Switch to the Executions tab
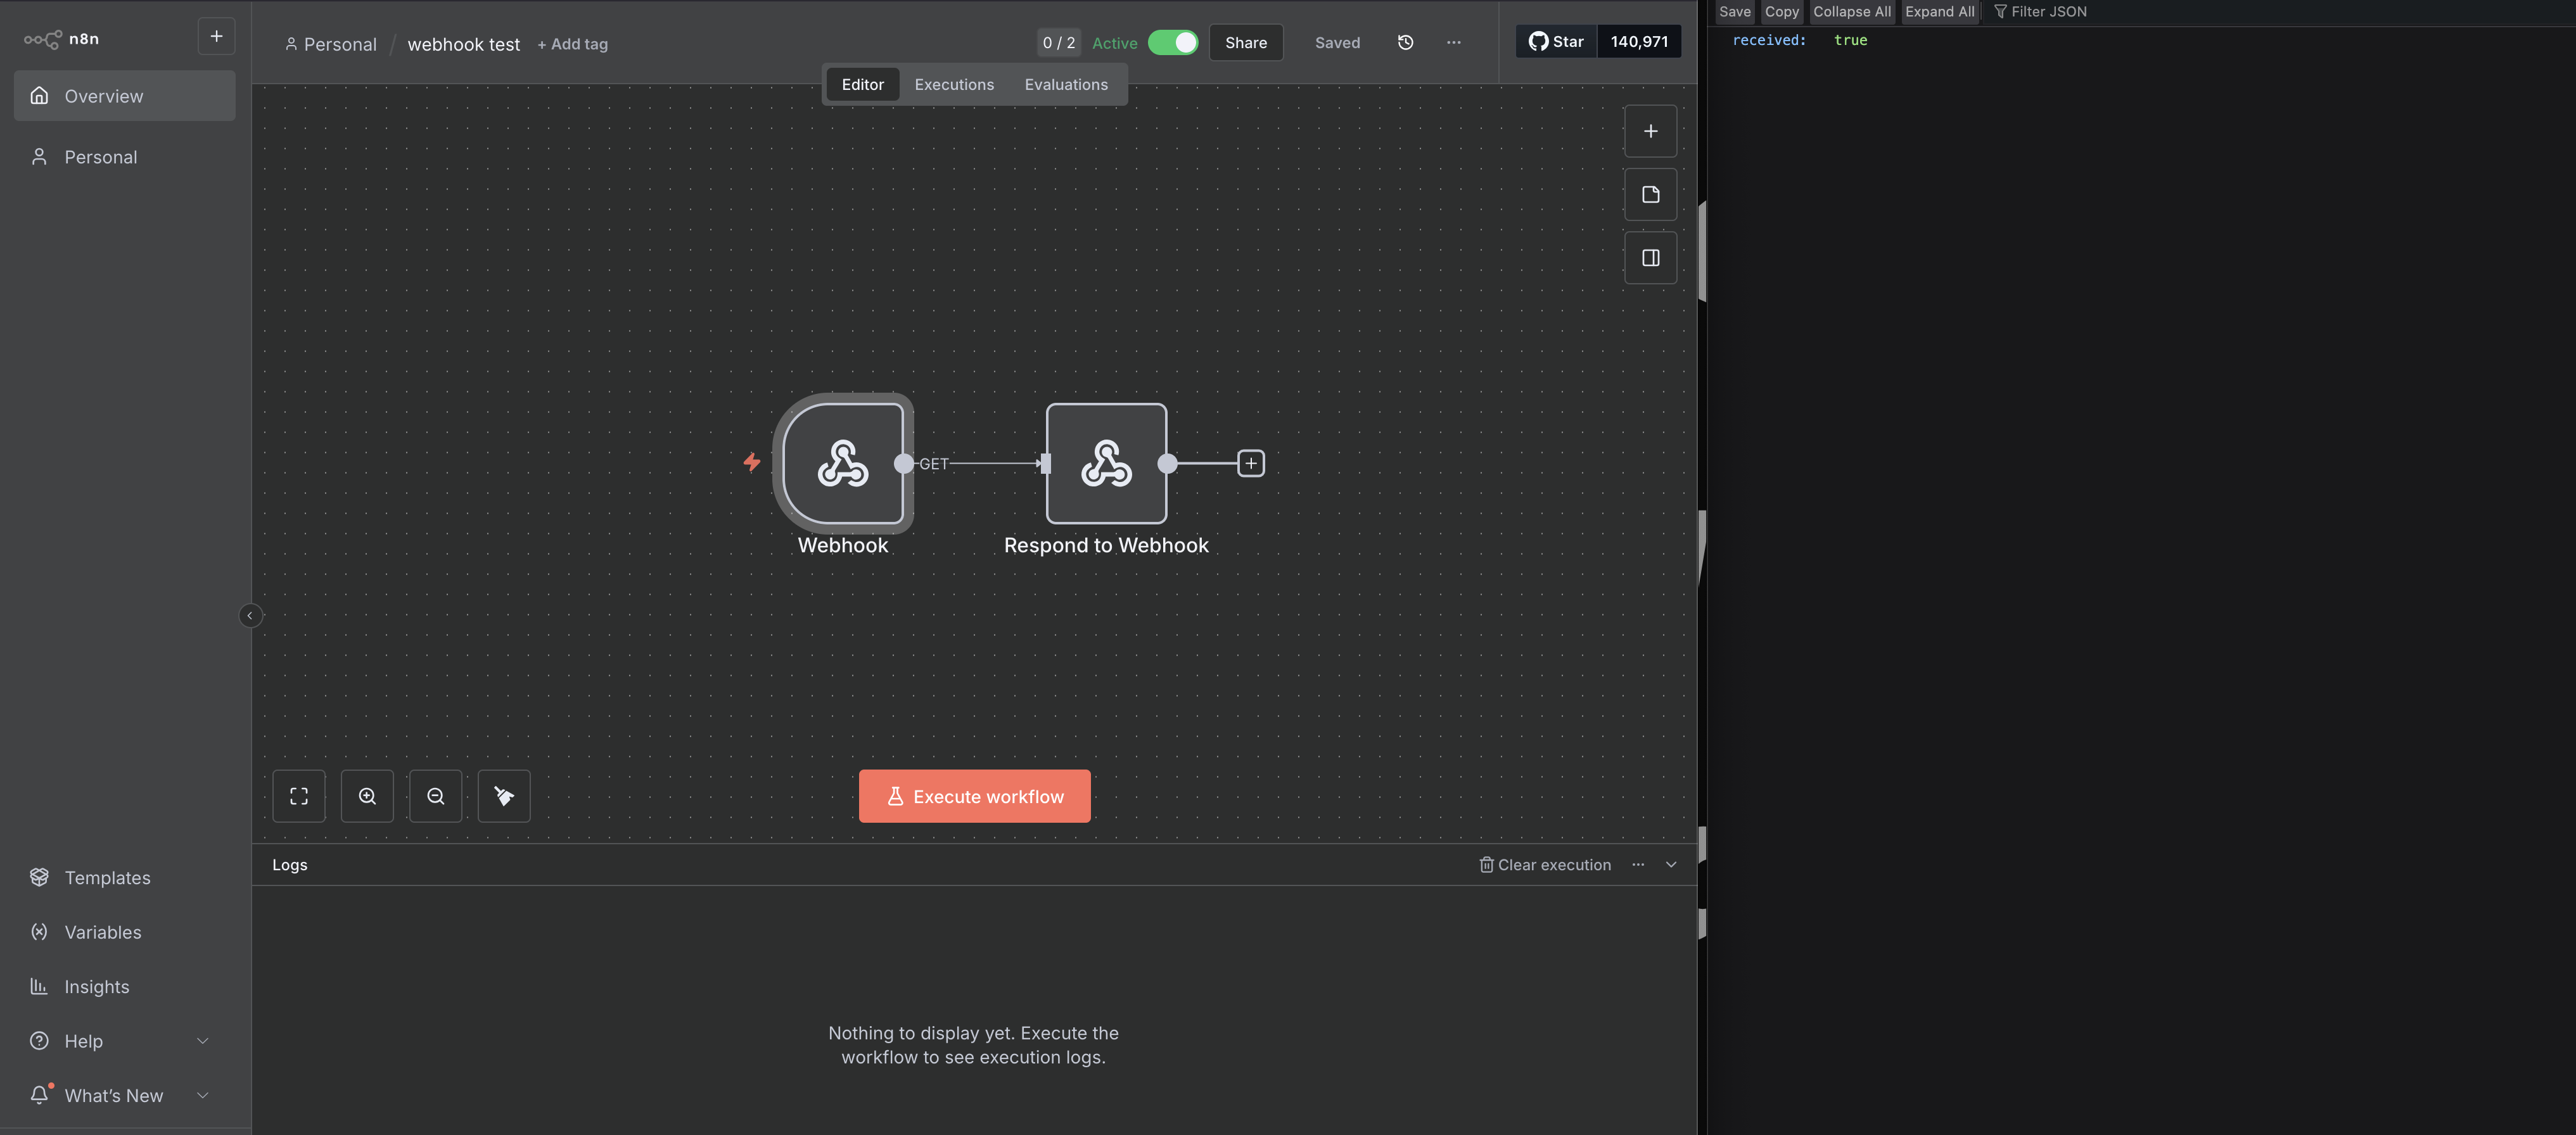This screenshot has width=2576, height=1135. 953,84
